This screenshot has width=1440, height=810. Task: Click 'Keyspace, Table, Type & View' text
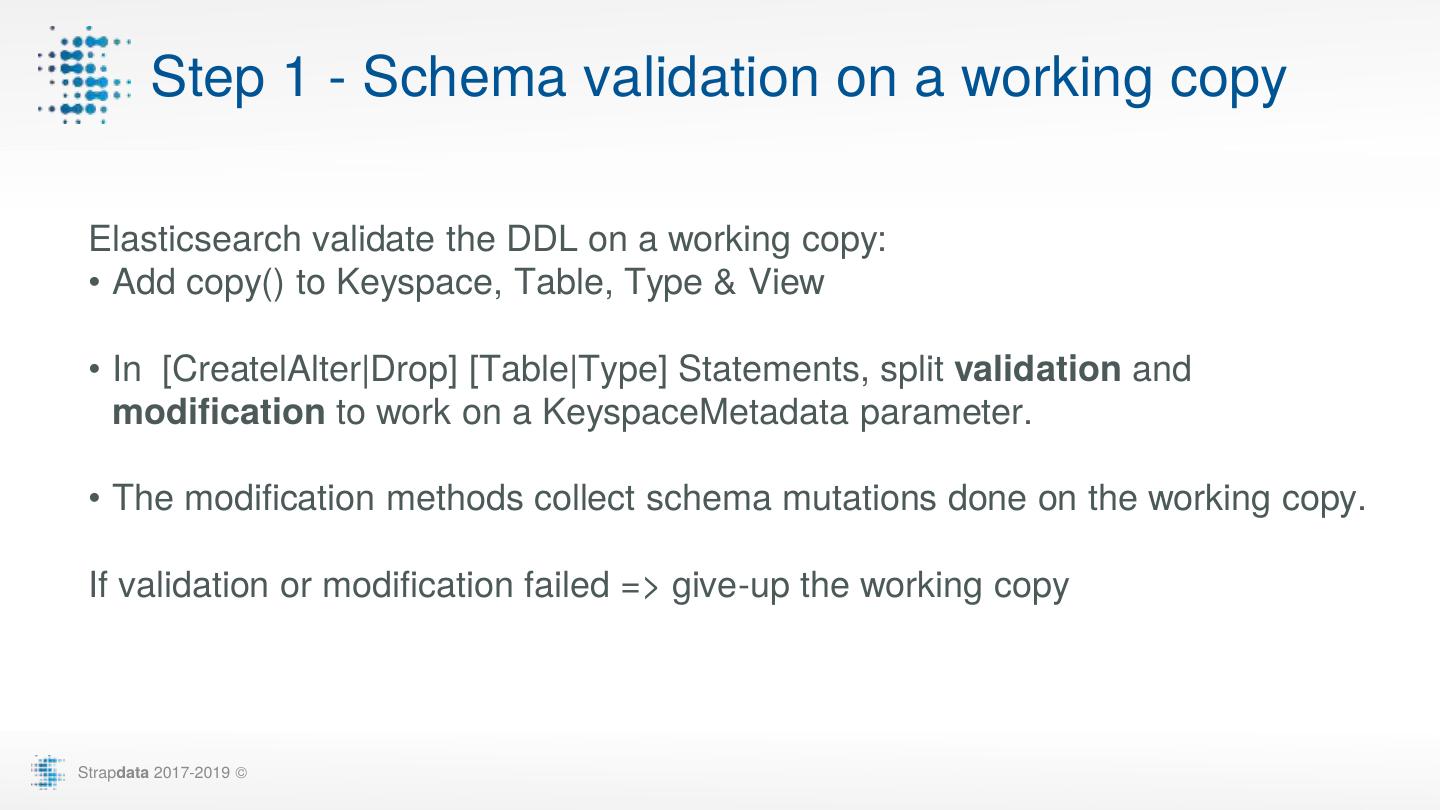(580, 283)
